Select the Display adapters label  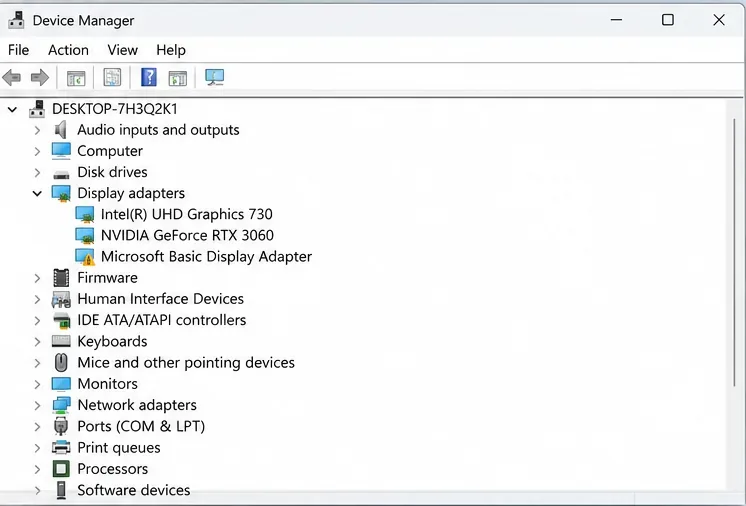131,193
